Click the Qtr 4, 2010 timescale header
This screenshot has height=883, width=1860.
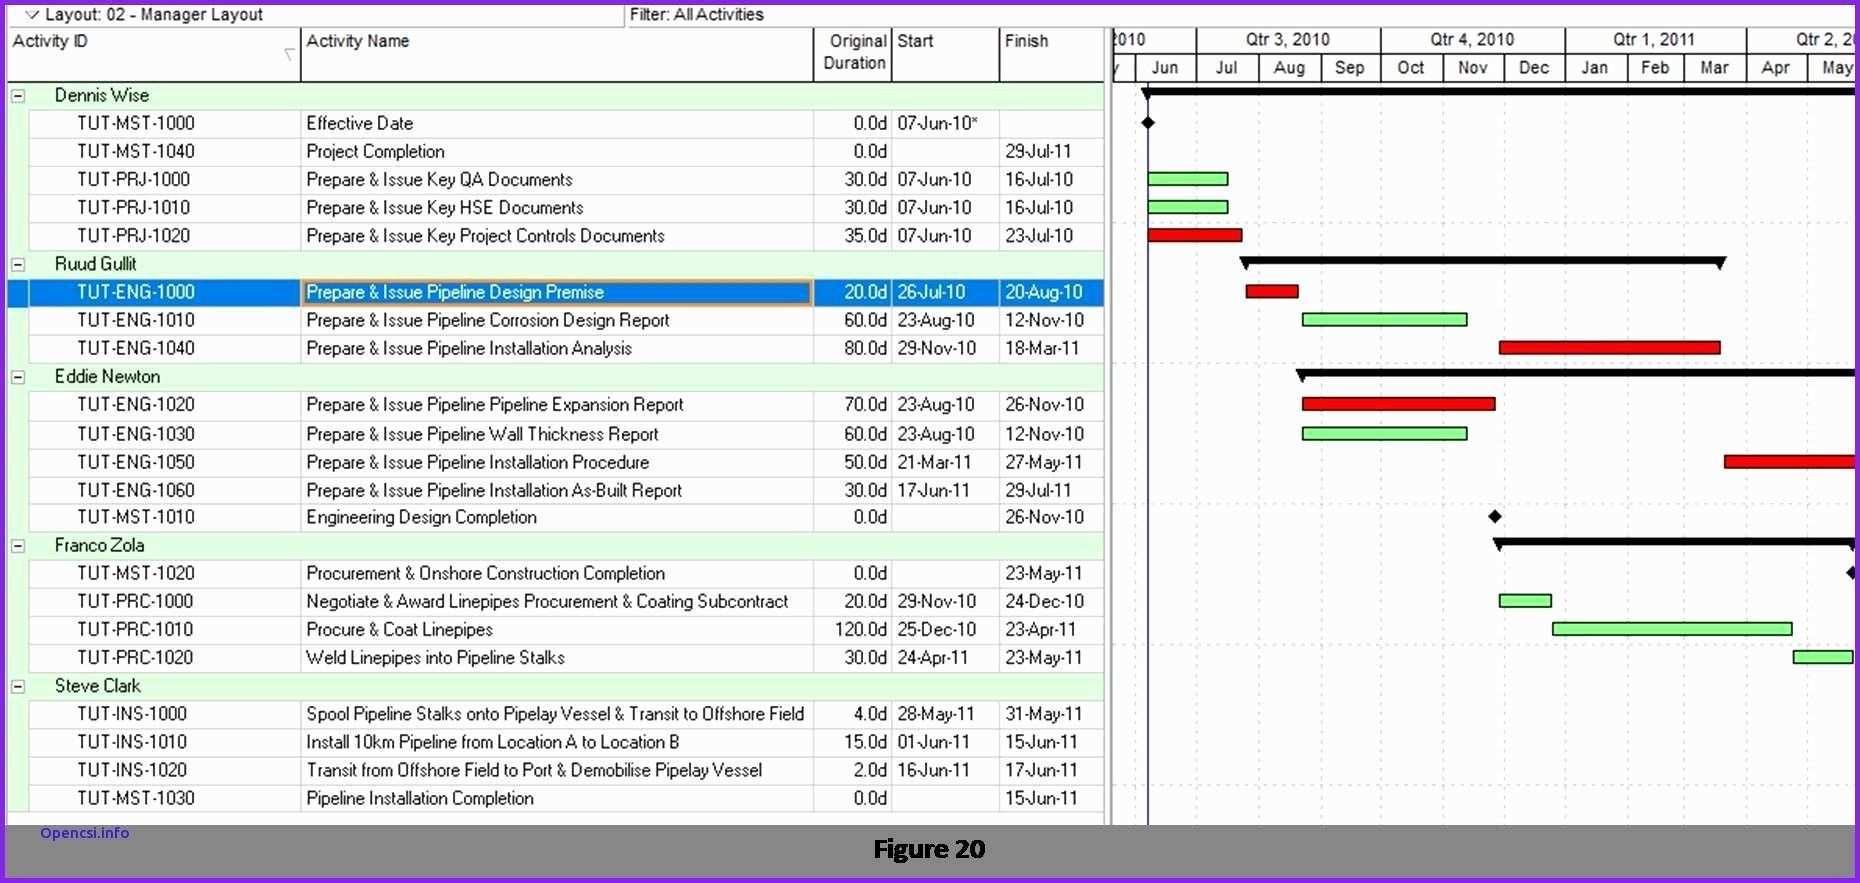pos(1472,40)
